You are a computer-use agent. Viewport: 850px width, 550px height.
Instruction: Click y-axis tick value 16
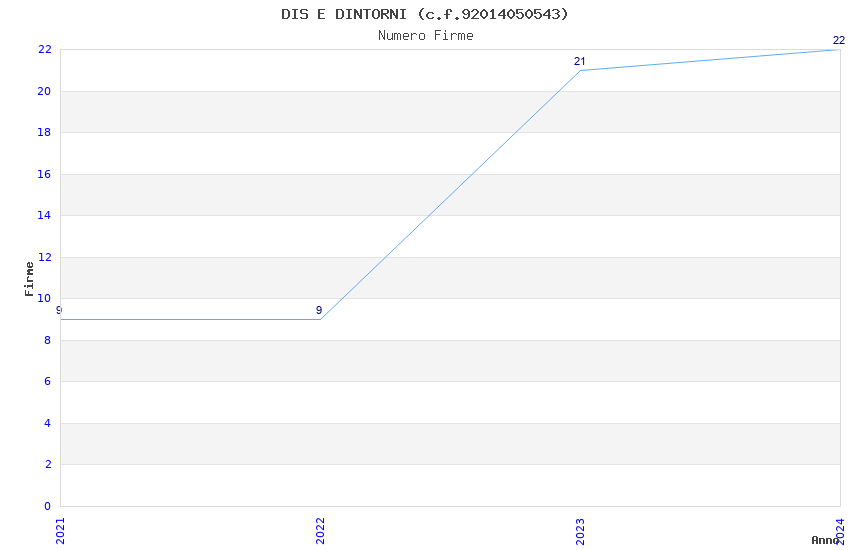[x=44, y=174]
